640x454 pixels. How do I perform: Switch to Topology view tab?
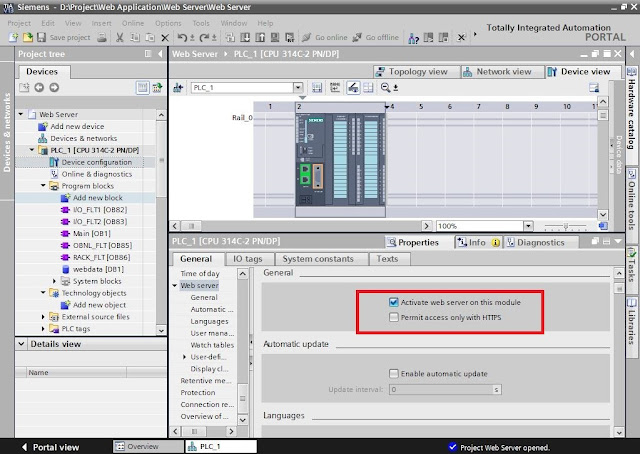pyautogui.click(x=416, y=72)
